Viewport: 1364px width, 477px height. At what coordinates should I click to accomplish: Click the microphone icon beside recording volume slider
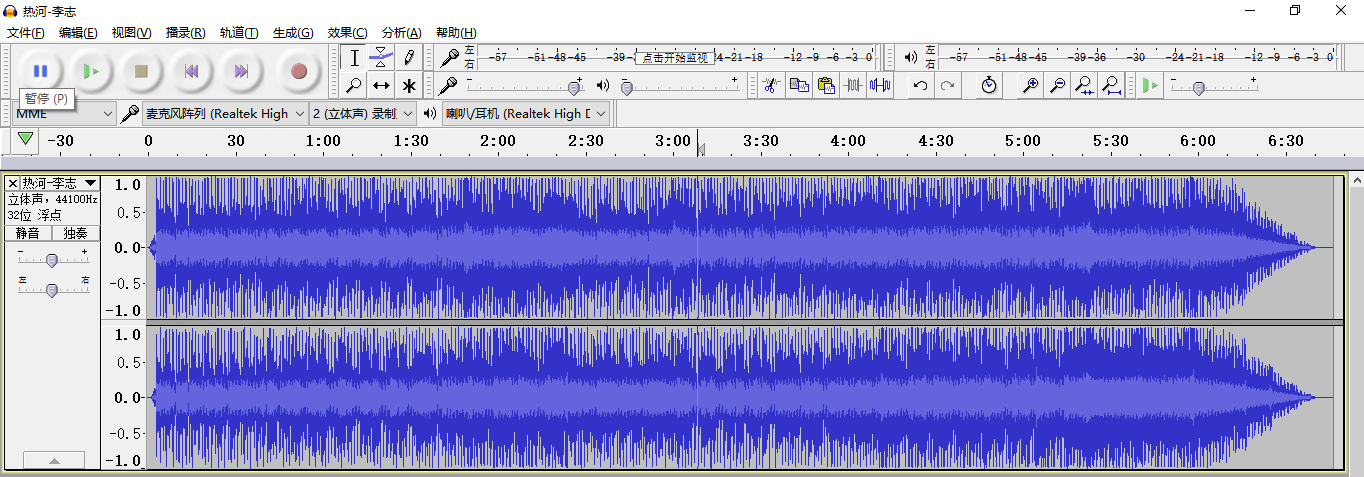(x=450, y=85)
